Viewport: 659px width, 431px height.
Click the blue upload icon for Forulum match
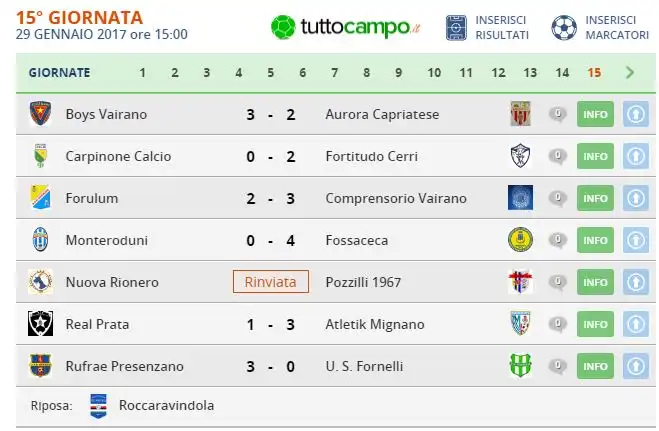pos(635,198)
